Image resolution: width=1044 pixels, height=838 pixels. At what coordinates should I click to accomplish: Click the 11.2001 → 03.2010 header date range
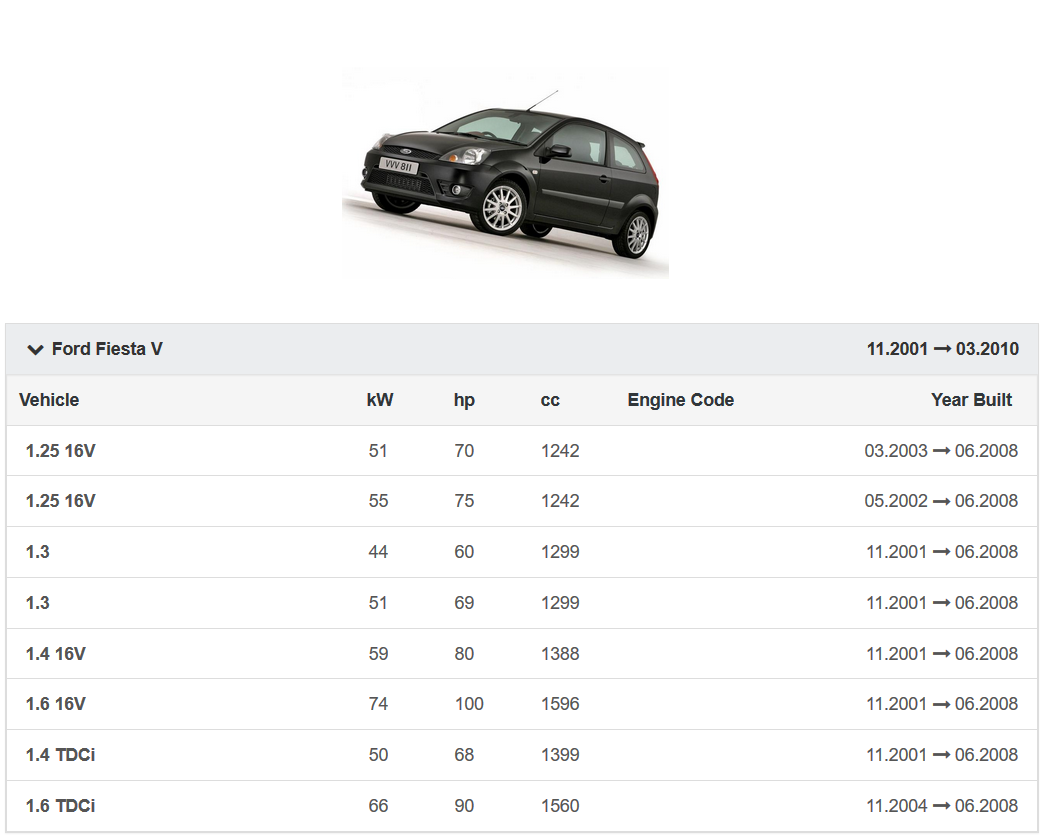click(942, 349)
